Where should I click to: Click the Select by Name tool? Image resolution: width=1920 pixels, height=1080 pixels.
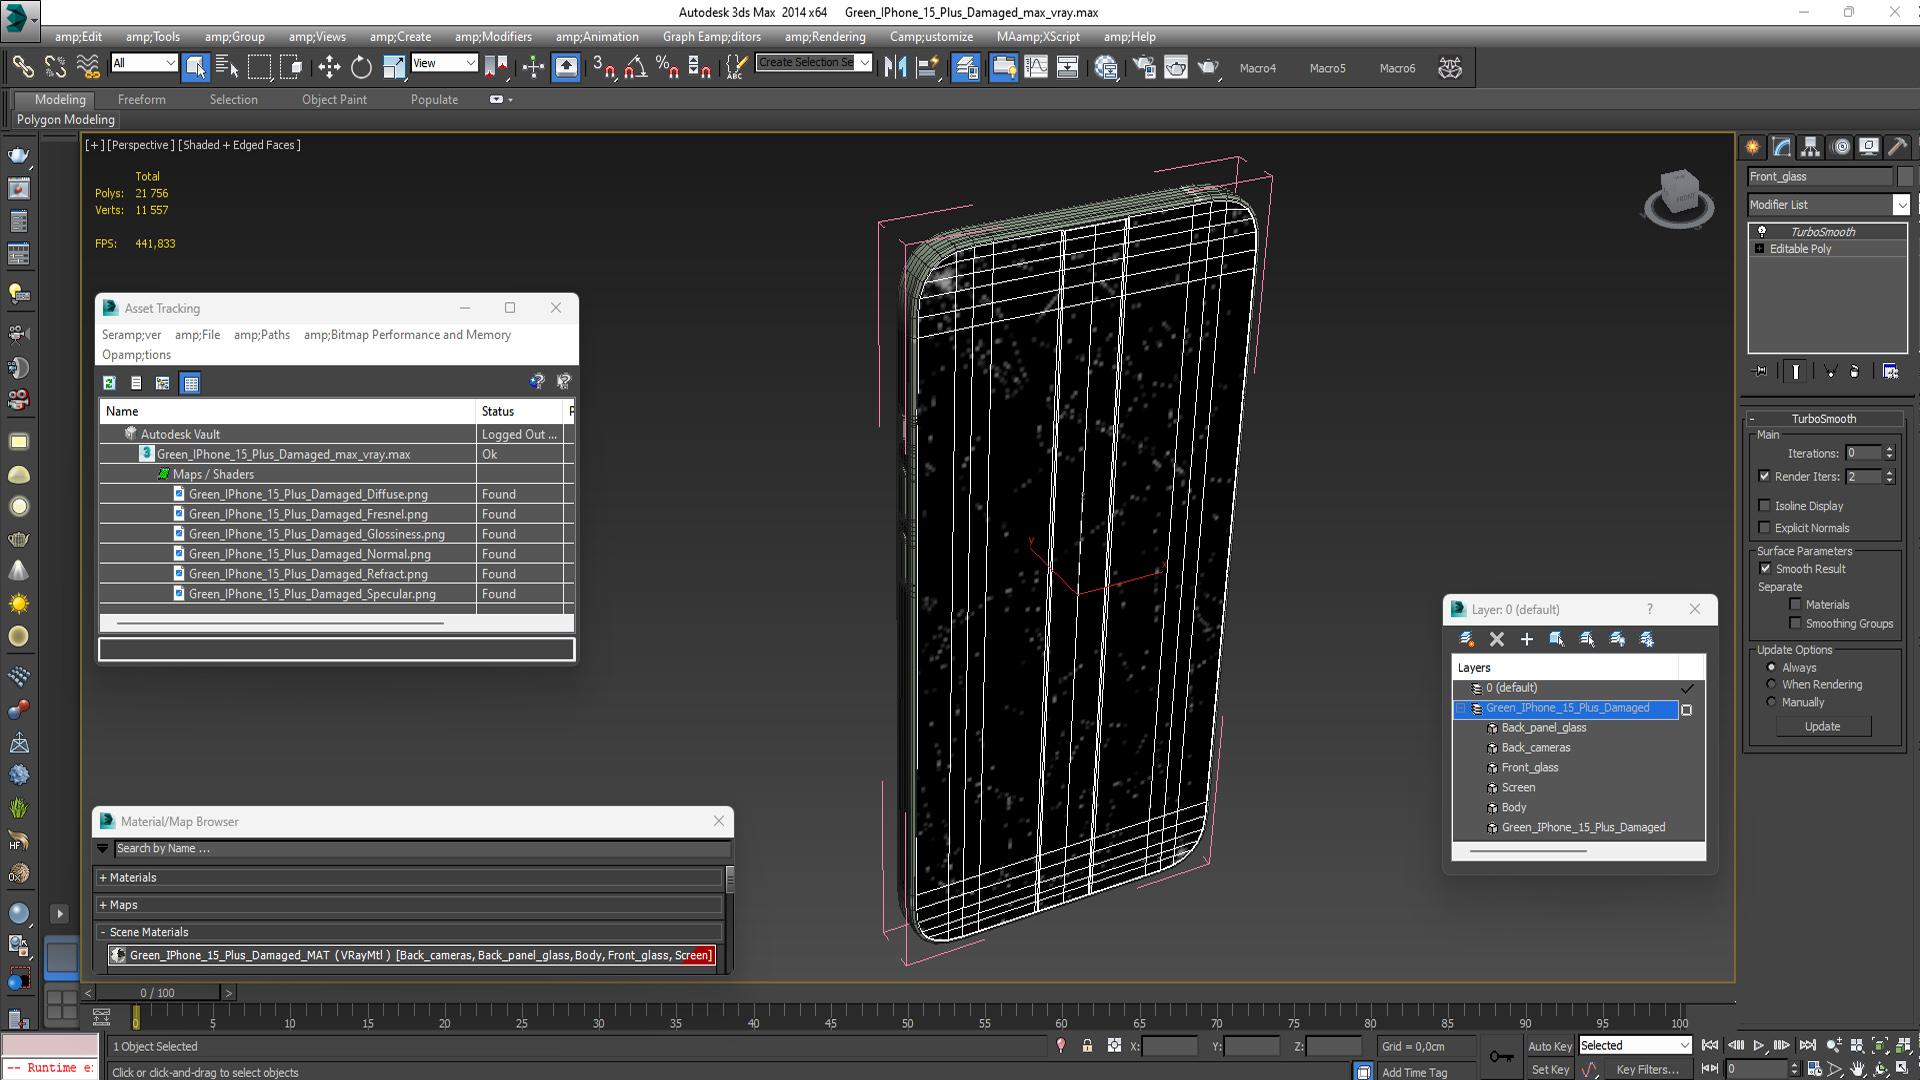pos(227,67)
